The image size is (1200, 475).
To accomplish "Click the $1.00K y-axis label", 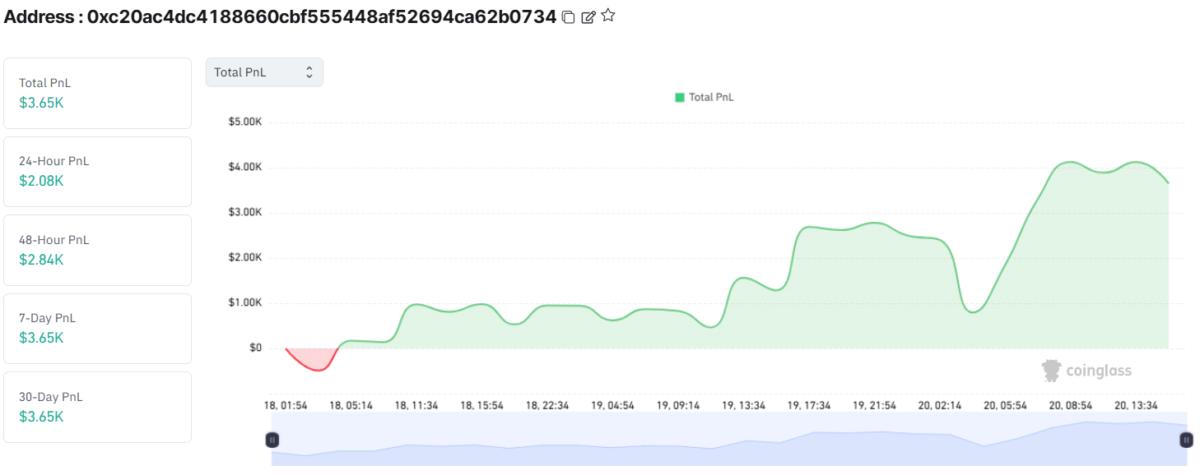I will pyautogui.click(x=245, y=302).
